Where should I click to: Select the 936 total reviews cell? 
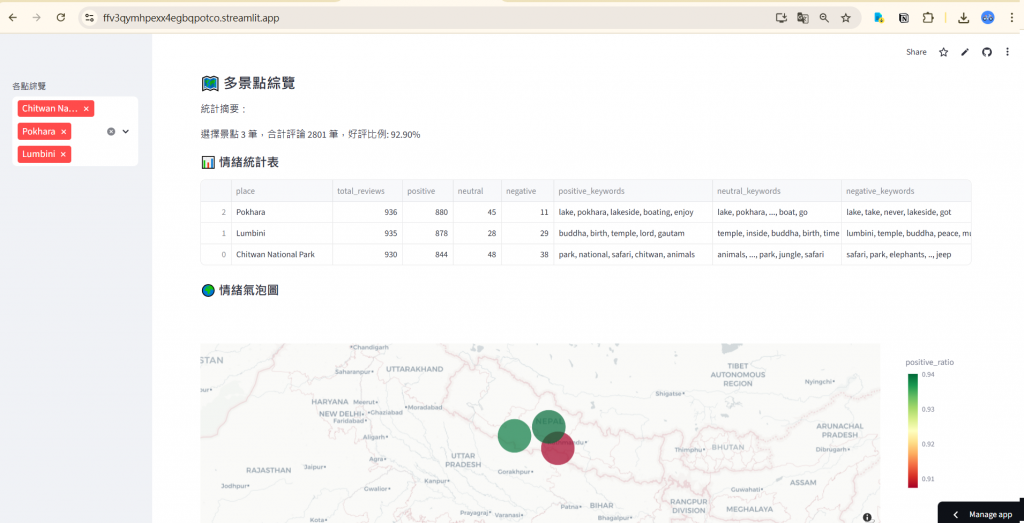367,212
